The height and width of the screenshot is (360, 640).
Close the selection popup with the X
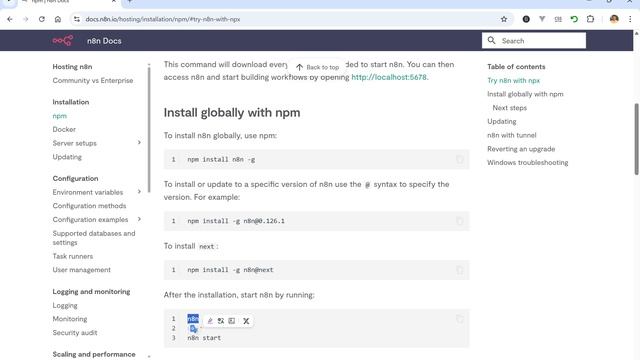(x=246, y=321)
